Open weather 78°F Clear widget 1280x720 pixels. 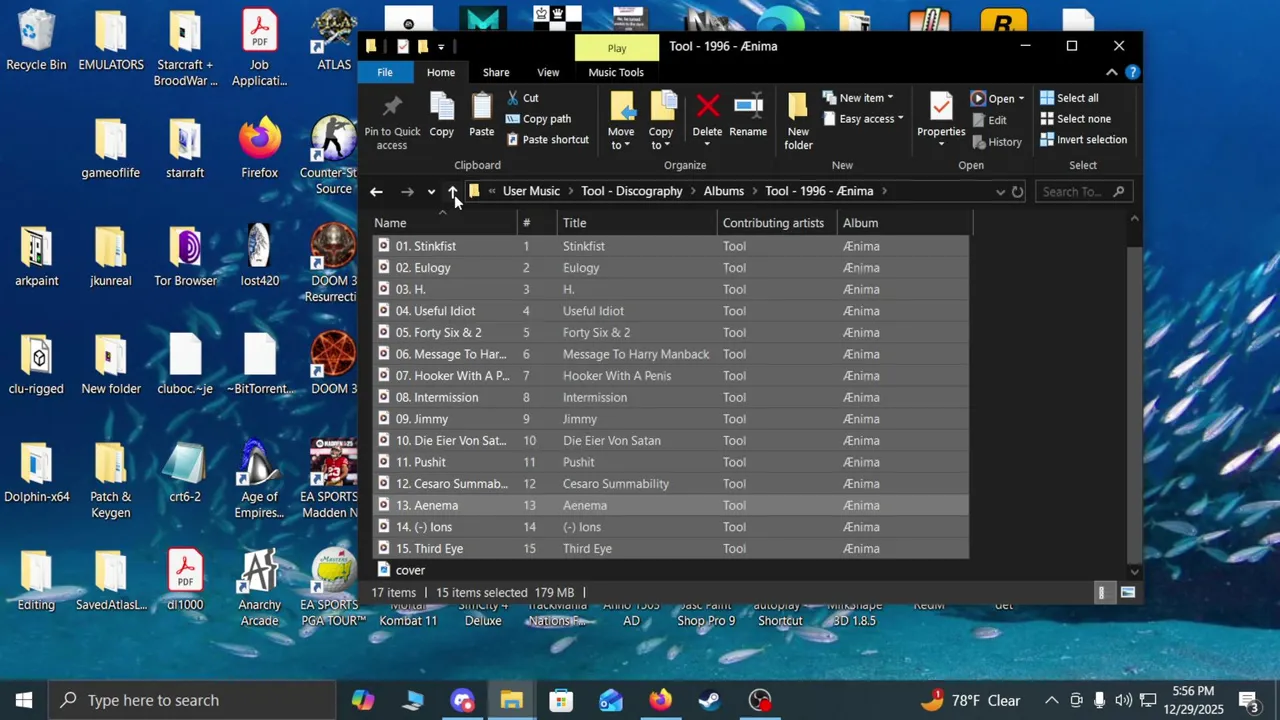[x=971, y=700]
